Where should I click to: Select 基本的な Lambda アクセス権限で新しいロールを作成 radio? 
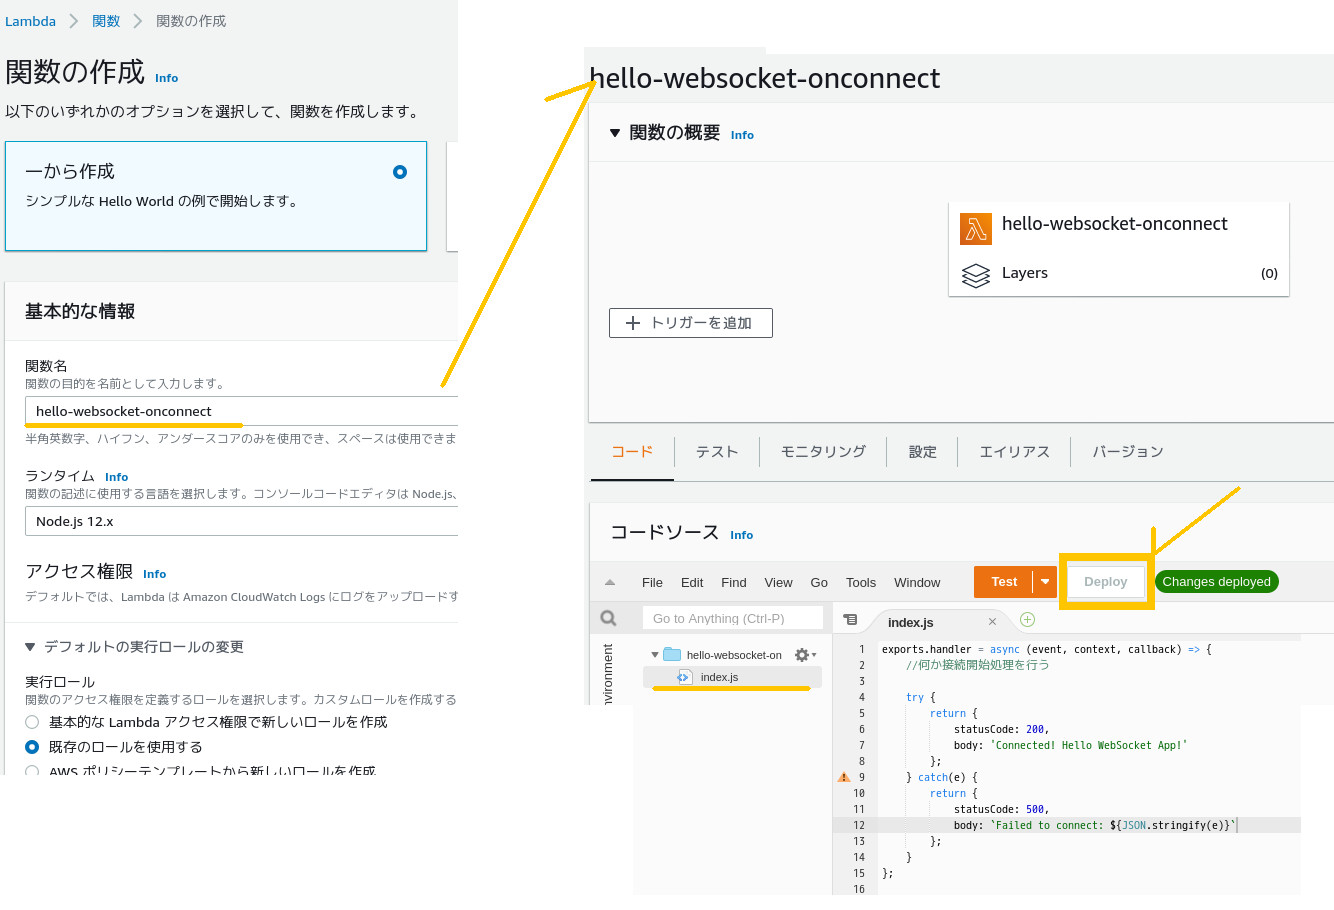pos(32,722)
